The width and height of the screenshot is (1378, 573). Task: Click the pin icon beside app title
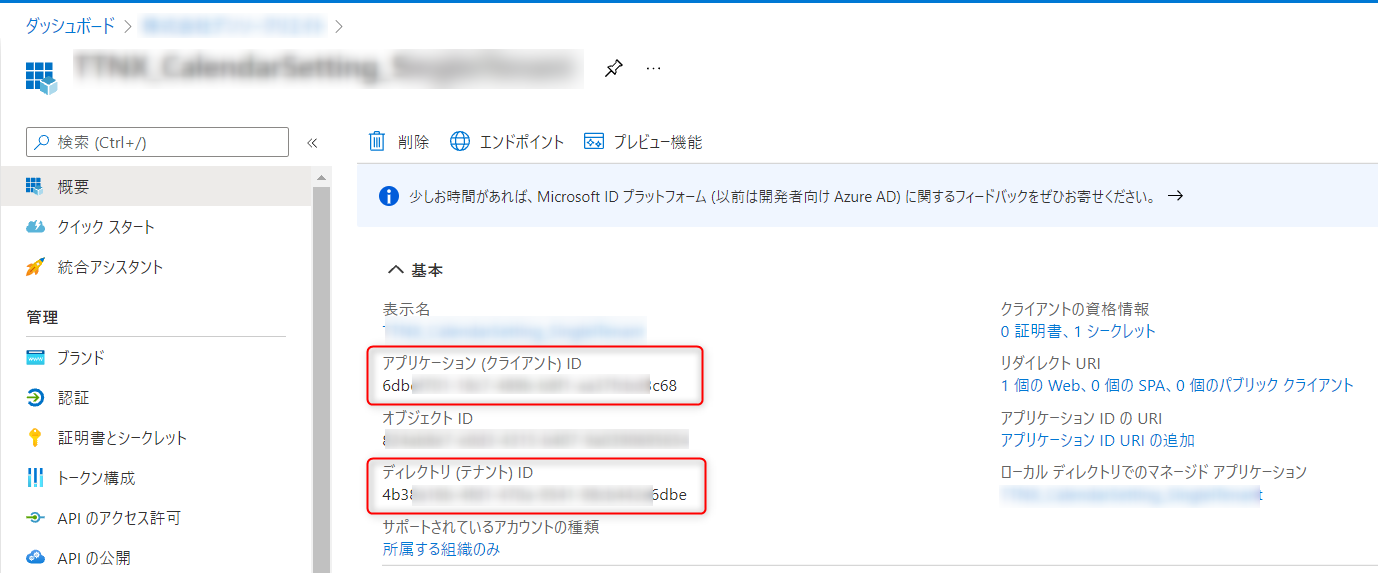[x=614, y=68]
